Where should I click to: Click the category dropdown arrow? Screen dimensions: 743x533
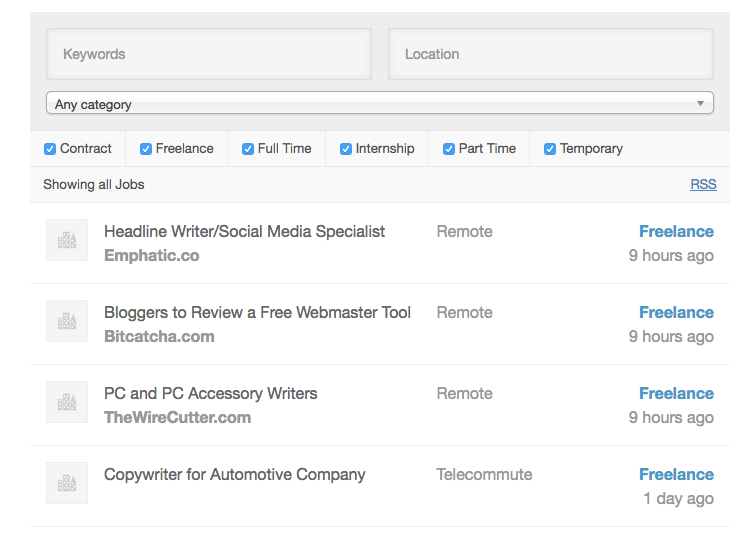700,103
